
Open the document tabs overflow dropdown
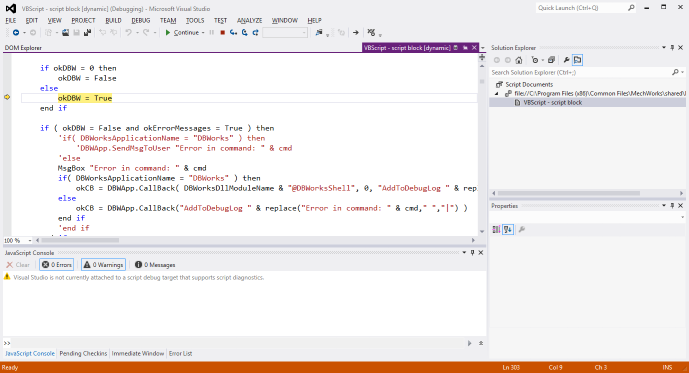[482, 47]
